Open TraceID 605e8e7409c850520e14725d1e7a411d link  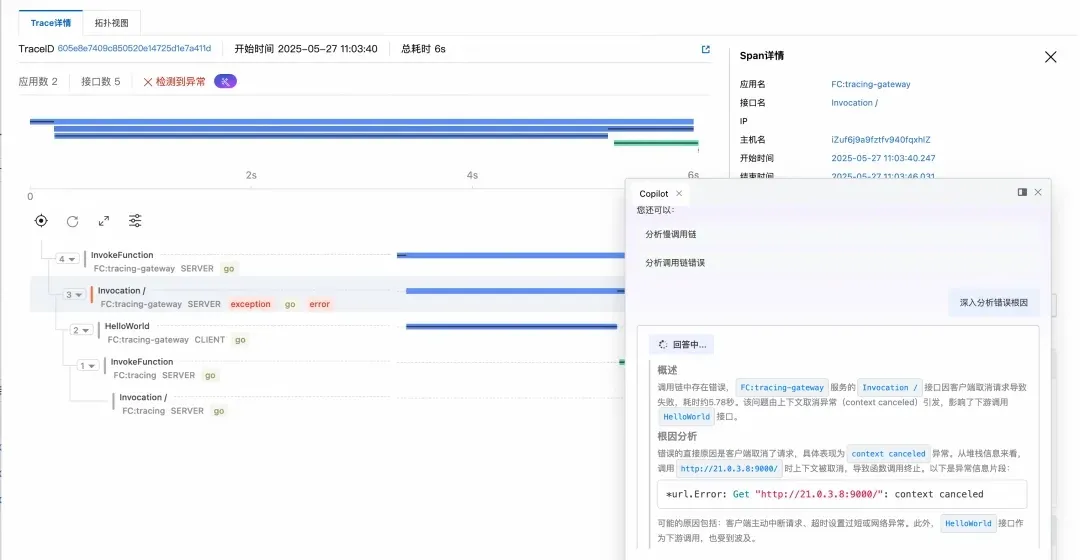coord(134,49)
